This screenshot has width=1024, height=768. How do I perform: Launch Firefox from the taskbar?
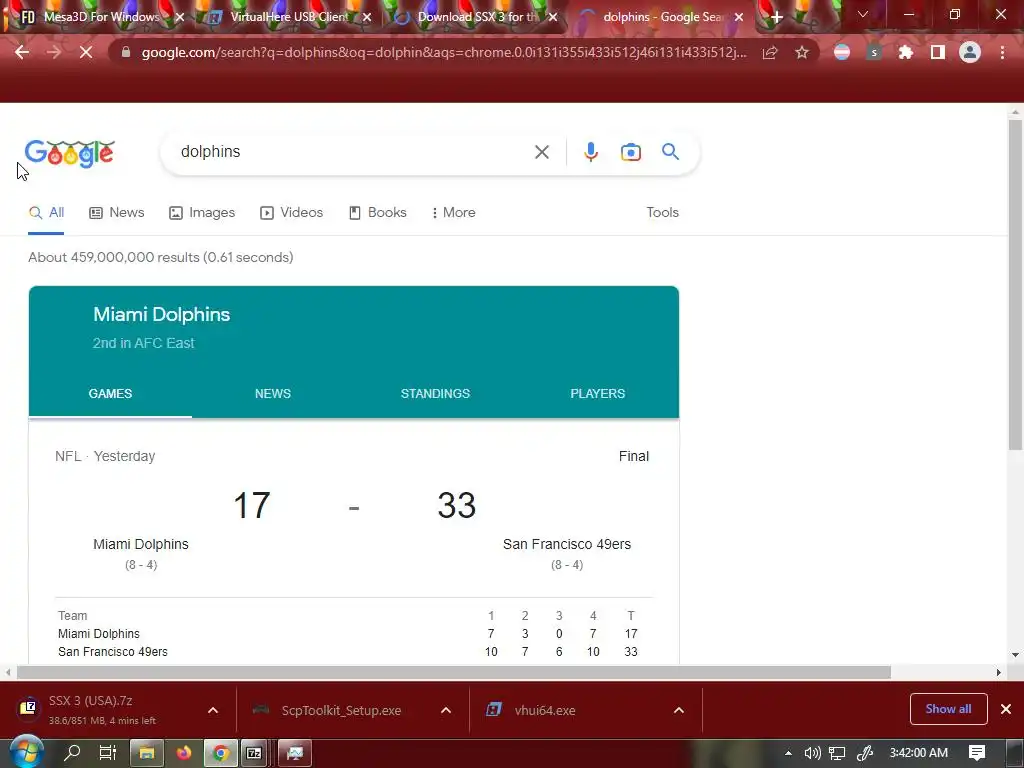click(x=184, y=753)
